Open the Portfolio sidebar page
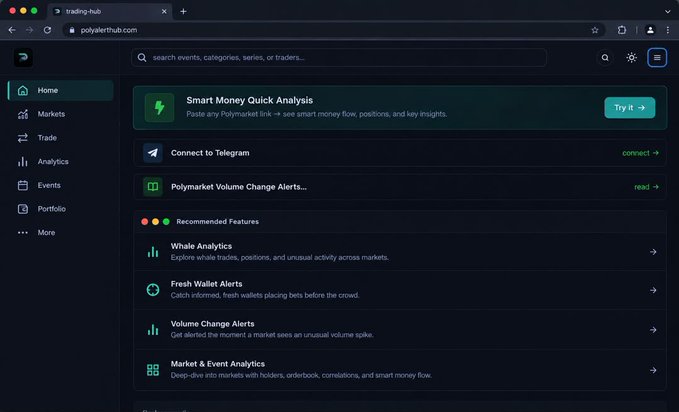 click(61, 209)
